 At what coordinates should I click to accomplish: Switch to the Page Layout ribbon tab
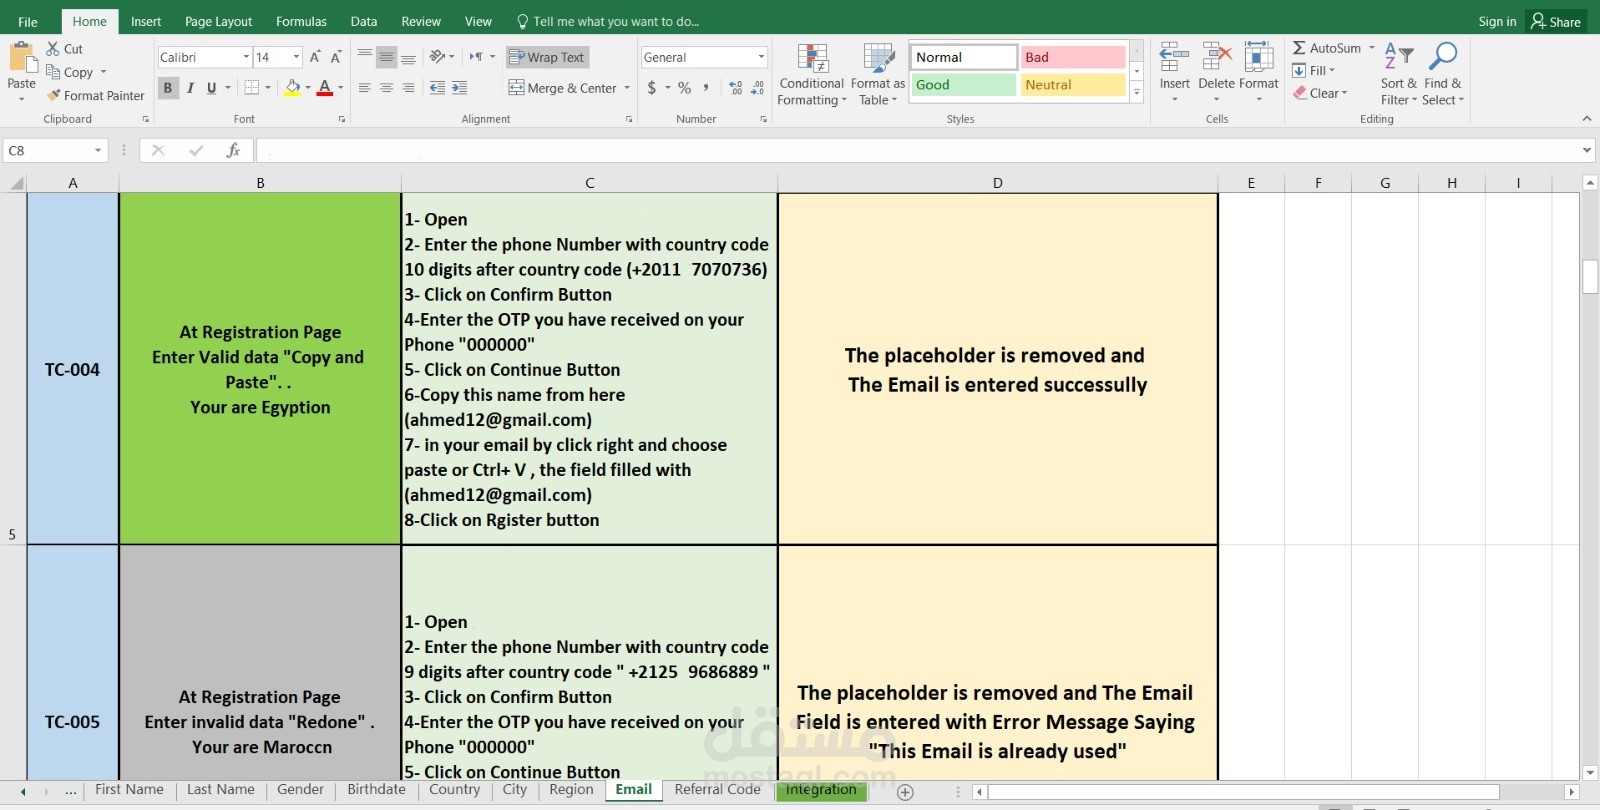pos(218,21)
